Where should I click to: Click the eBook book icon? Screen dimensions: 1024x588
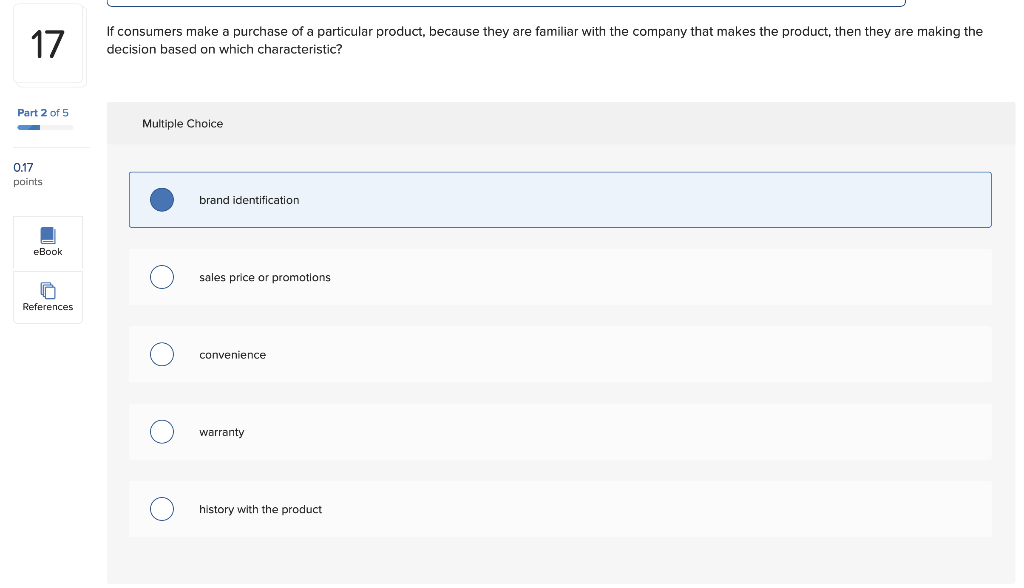point(47,235)
